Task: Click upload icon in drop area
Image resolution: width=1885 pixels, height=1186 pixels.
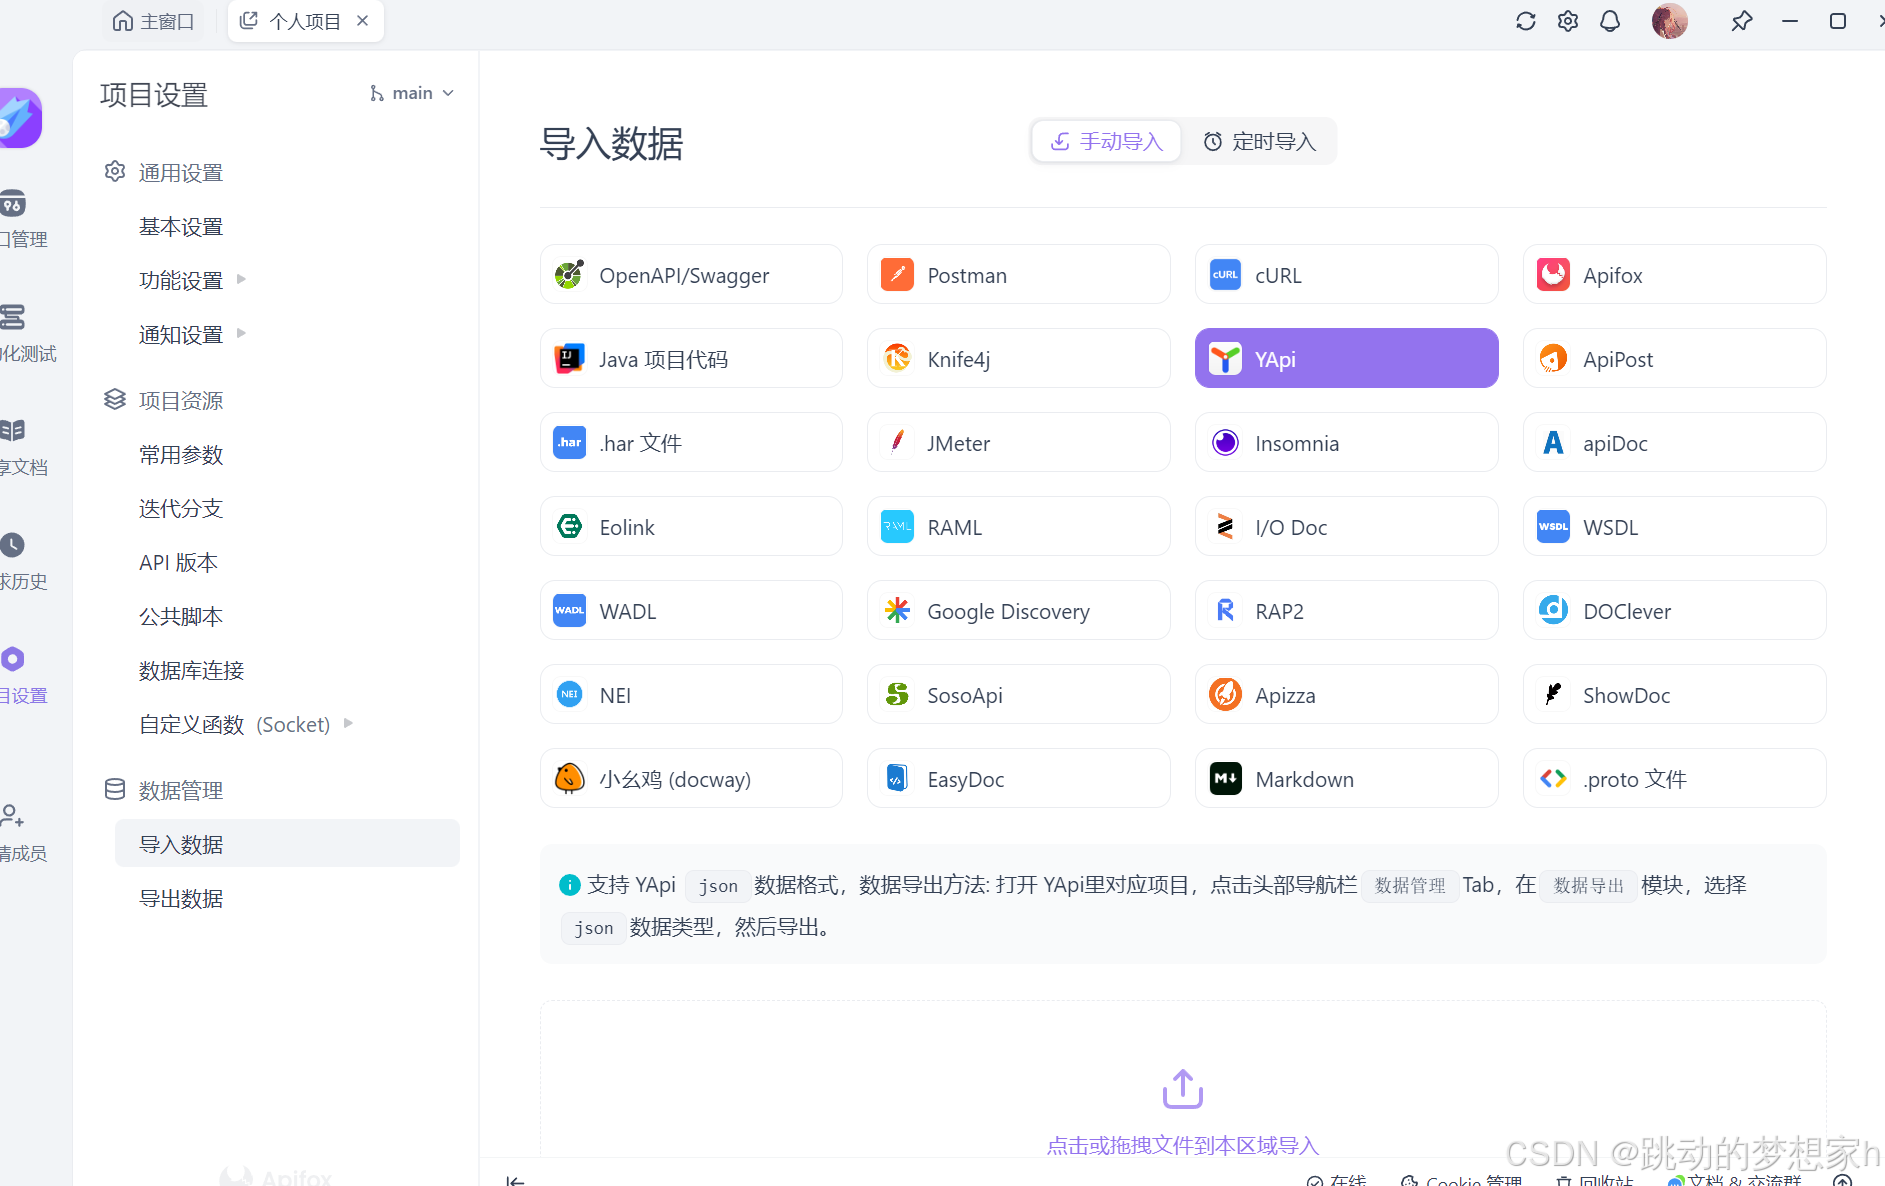Action: pos(1183,1089)
